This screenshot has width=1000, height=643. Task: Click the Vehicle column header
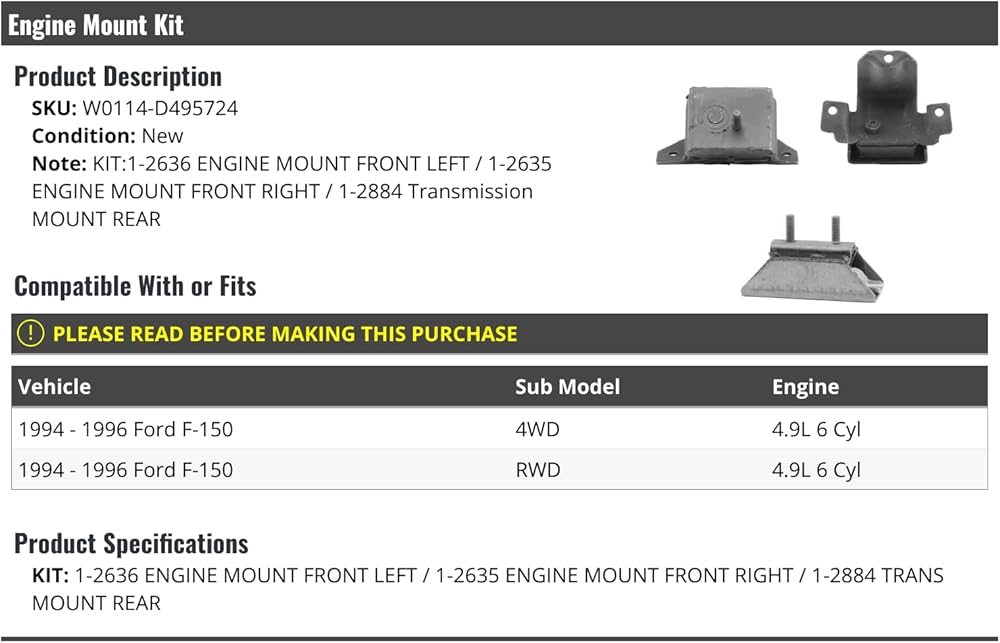pos(54,387)
